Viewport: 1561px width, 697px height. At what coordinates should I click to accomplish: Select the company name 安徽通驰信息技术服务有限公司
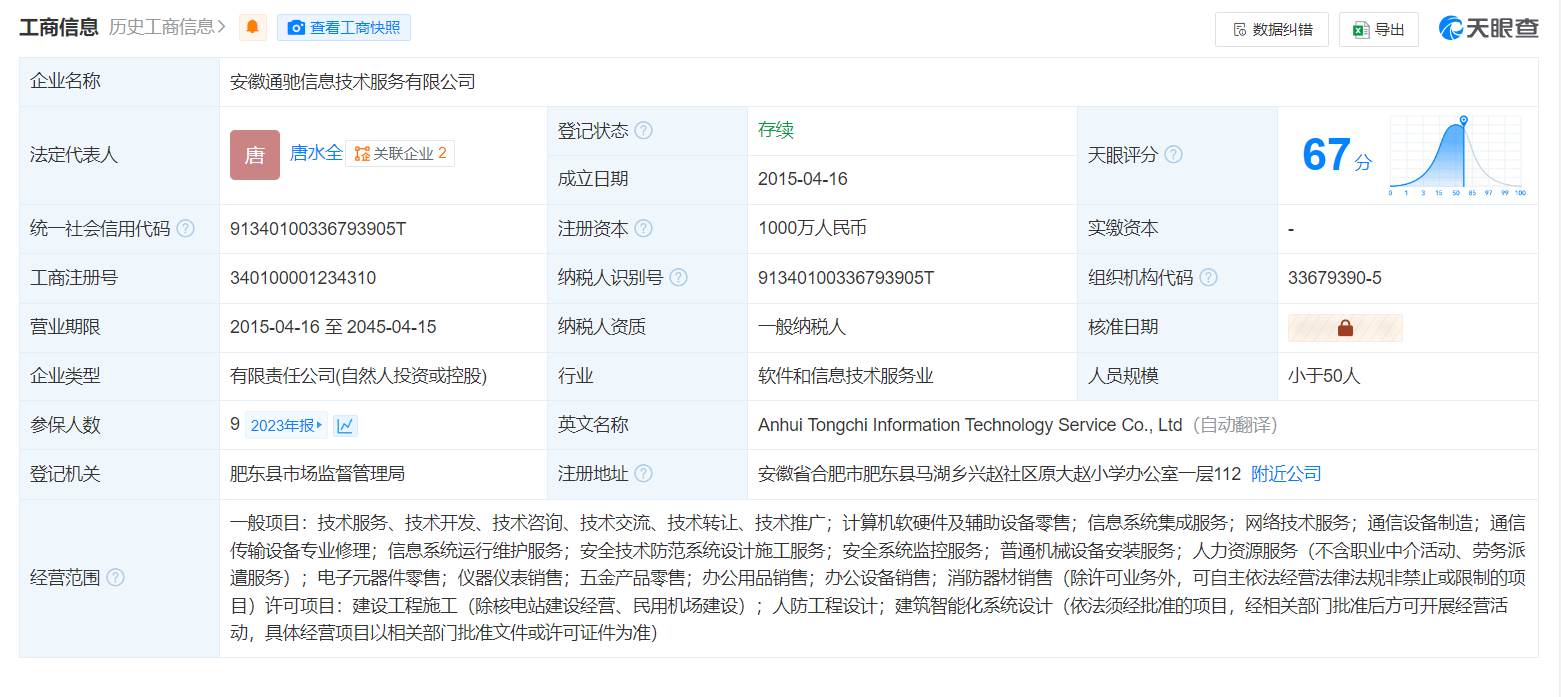click(x=353, y=82)
